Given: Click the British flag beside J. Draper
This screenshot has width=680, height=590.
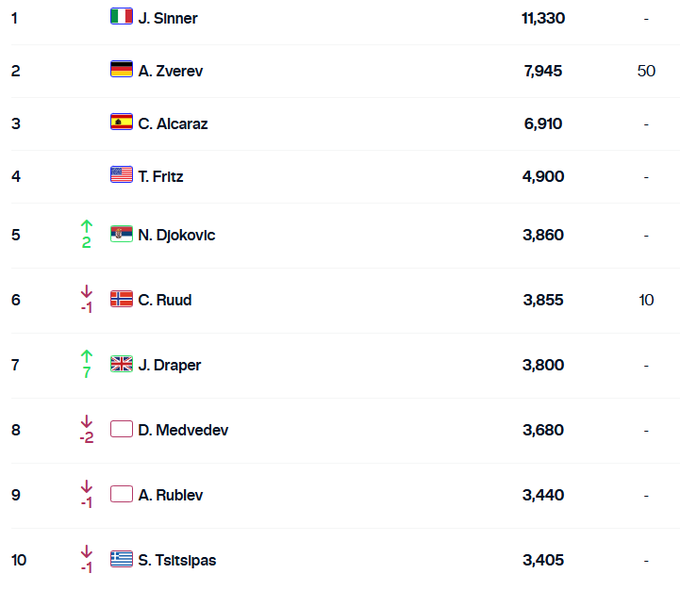Looking at the screenshot, I should (121, 364).
